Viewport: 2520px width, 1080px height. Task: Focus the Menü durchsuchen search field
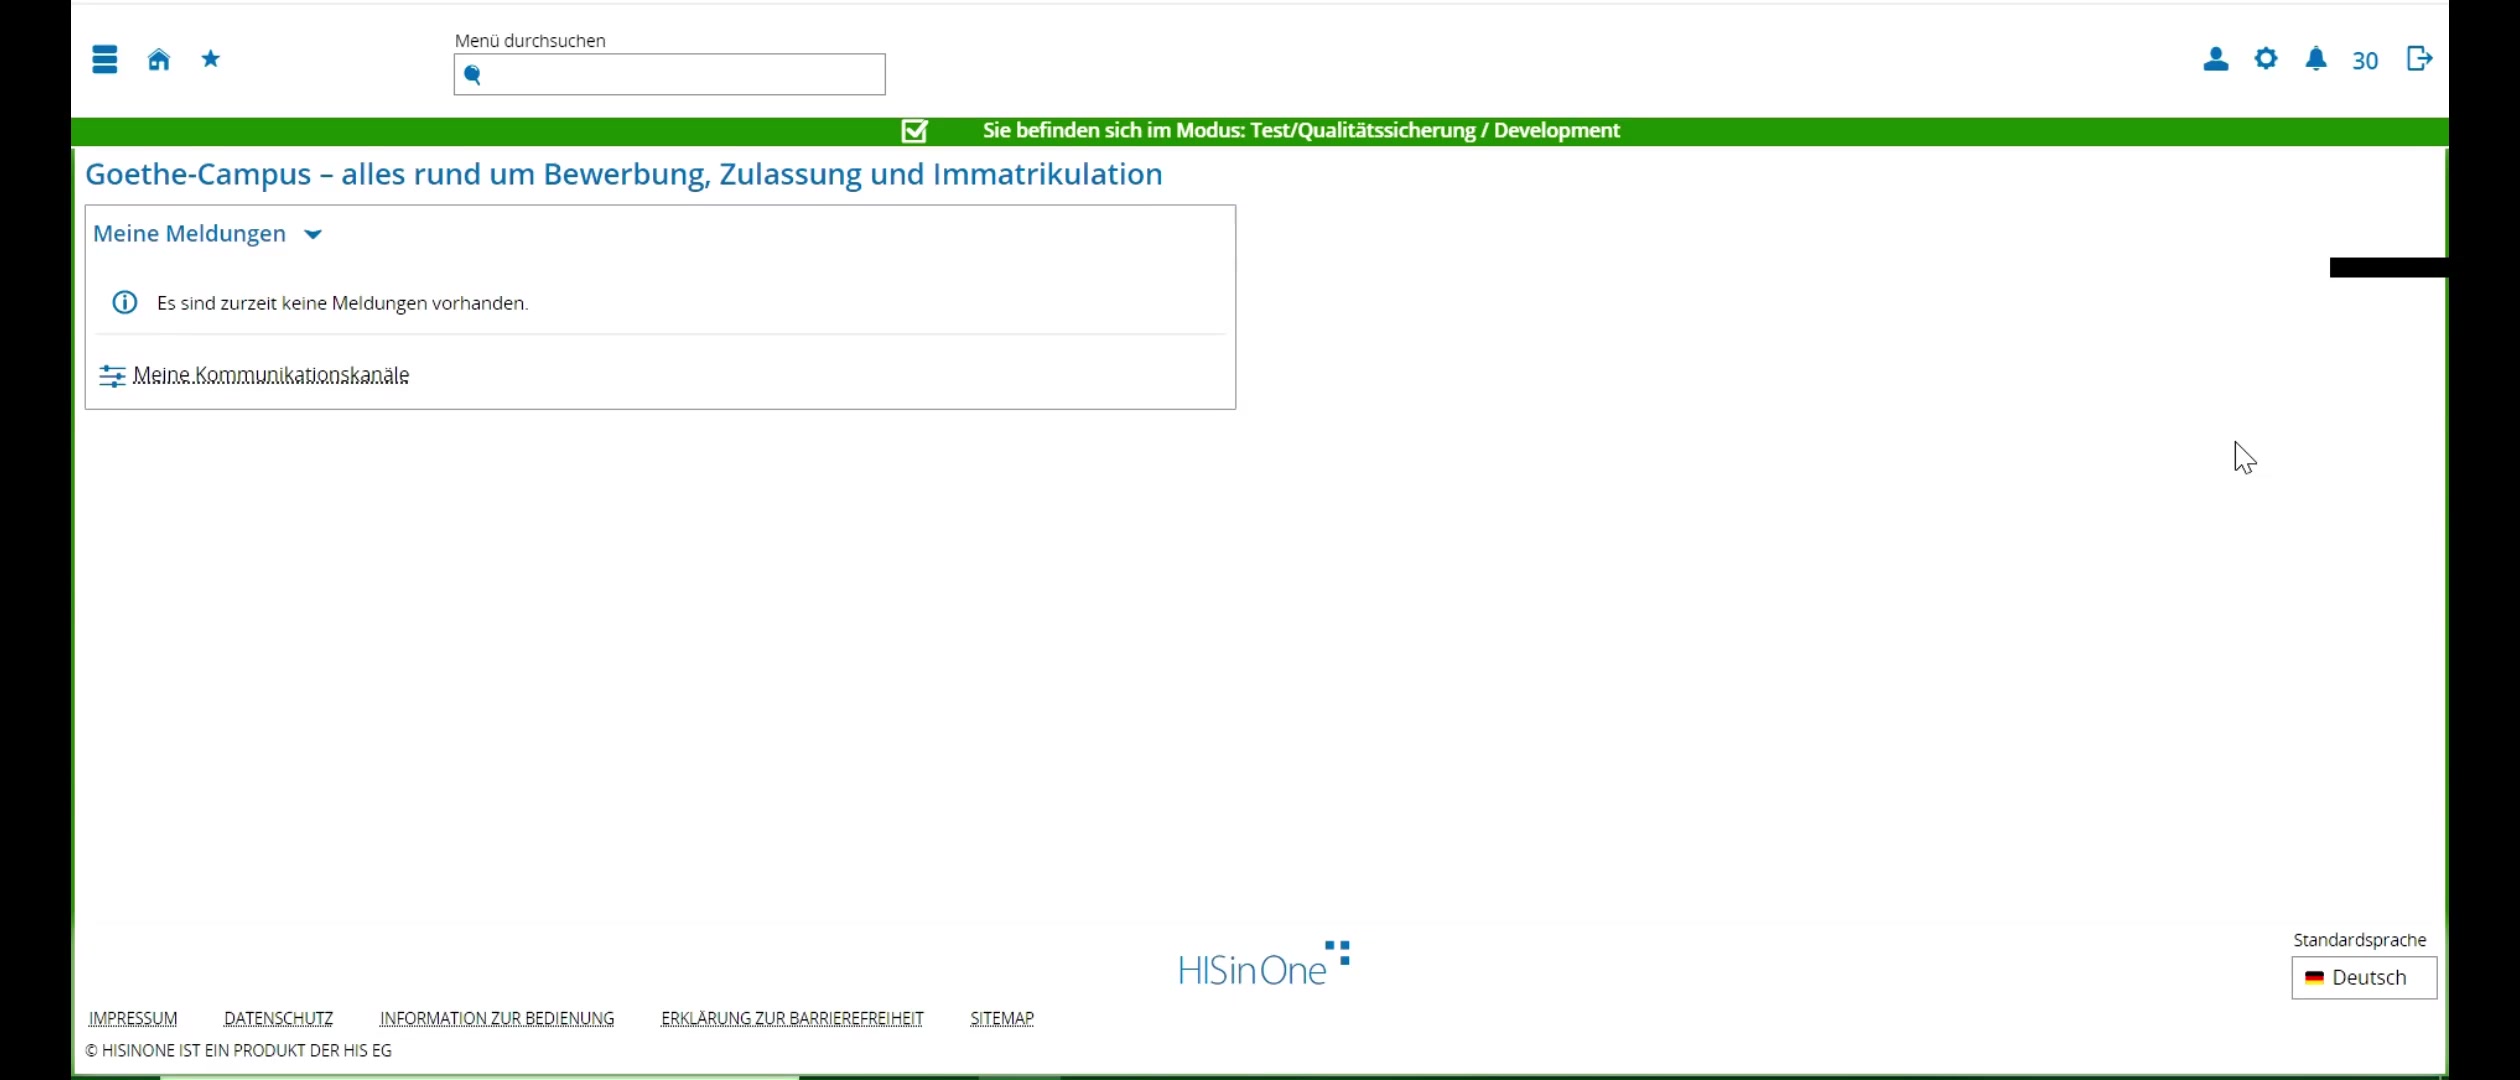[x=670, y=75]
